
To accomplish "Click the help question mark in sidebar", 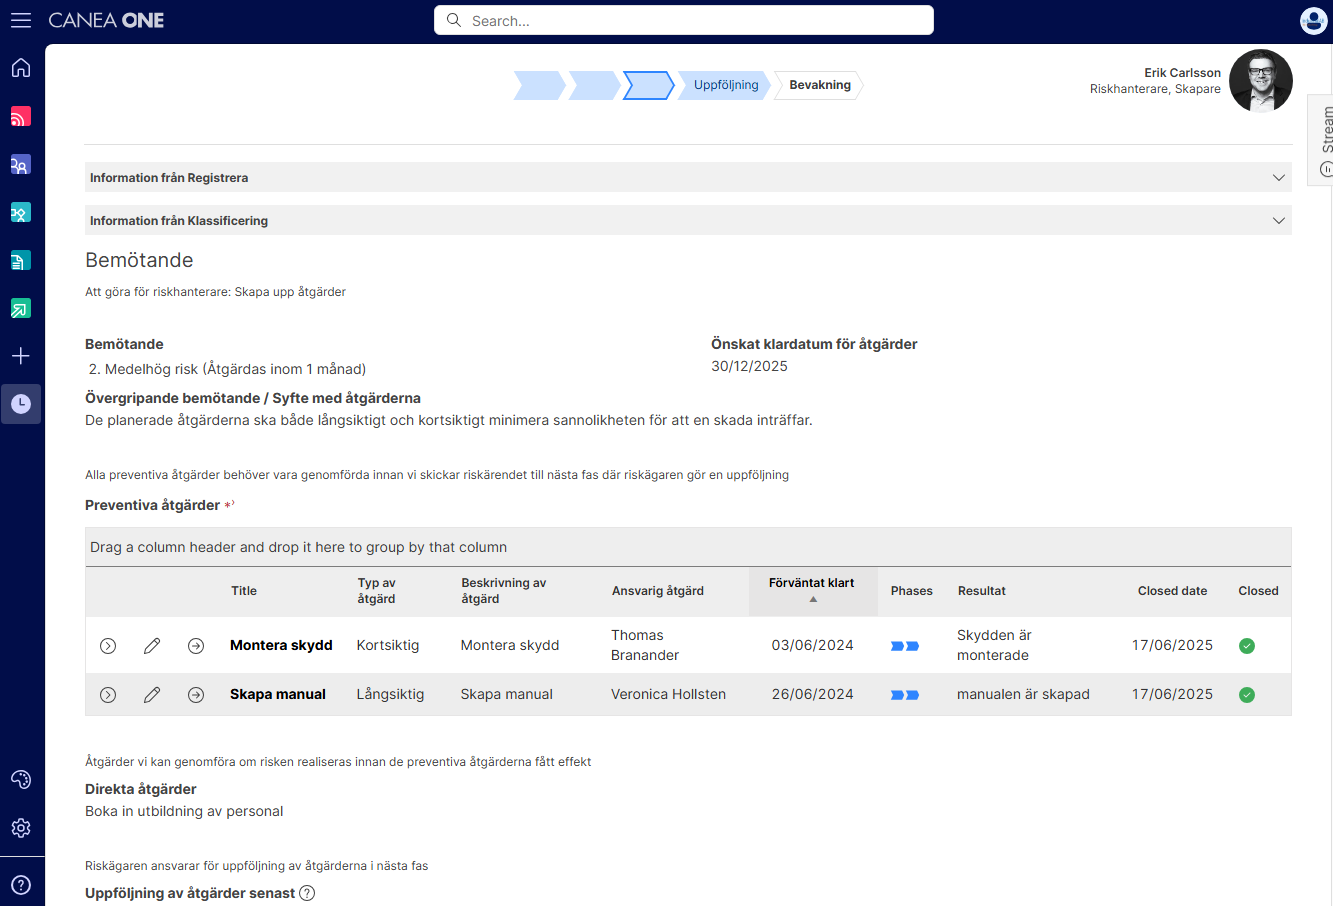I will pos(21,885).
